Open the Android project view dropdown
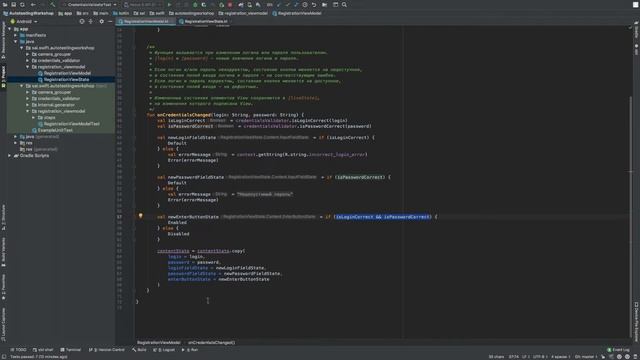 click(24, 21)
